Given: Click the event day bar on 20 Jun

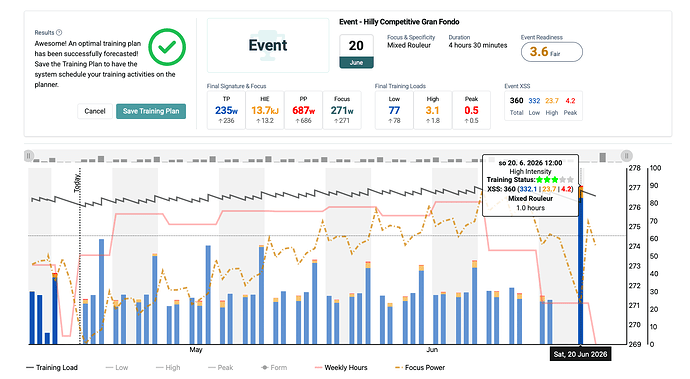Looking at the screenshot, I should tap(580, 265).
